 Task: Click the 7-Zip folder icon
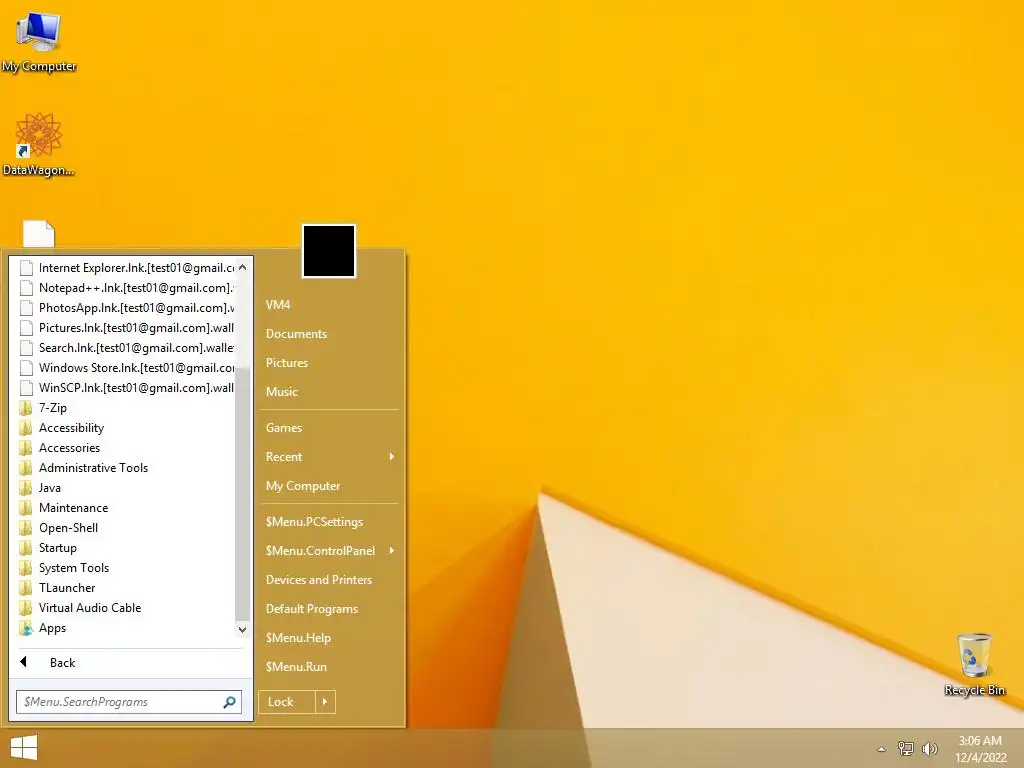[26, 408]
